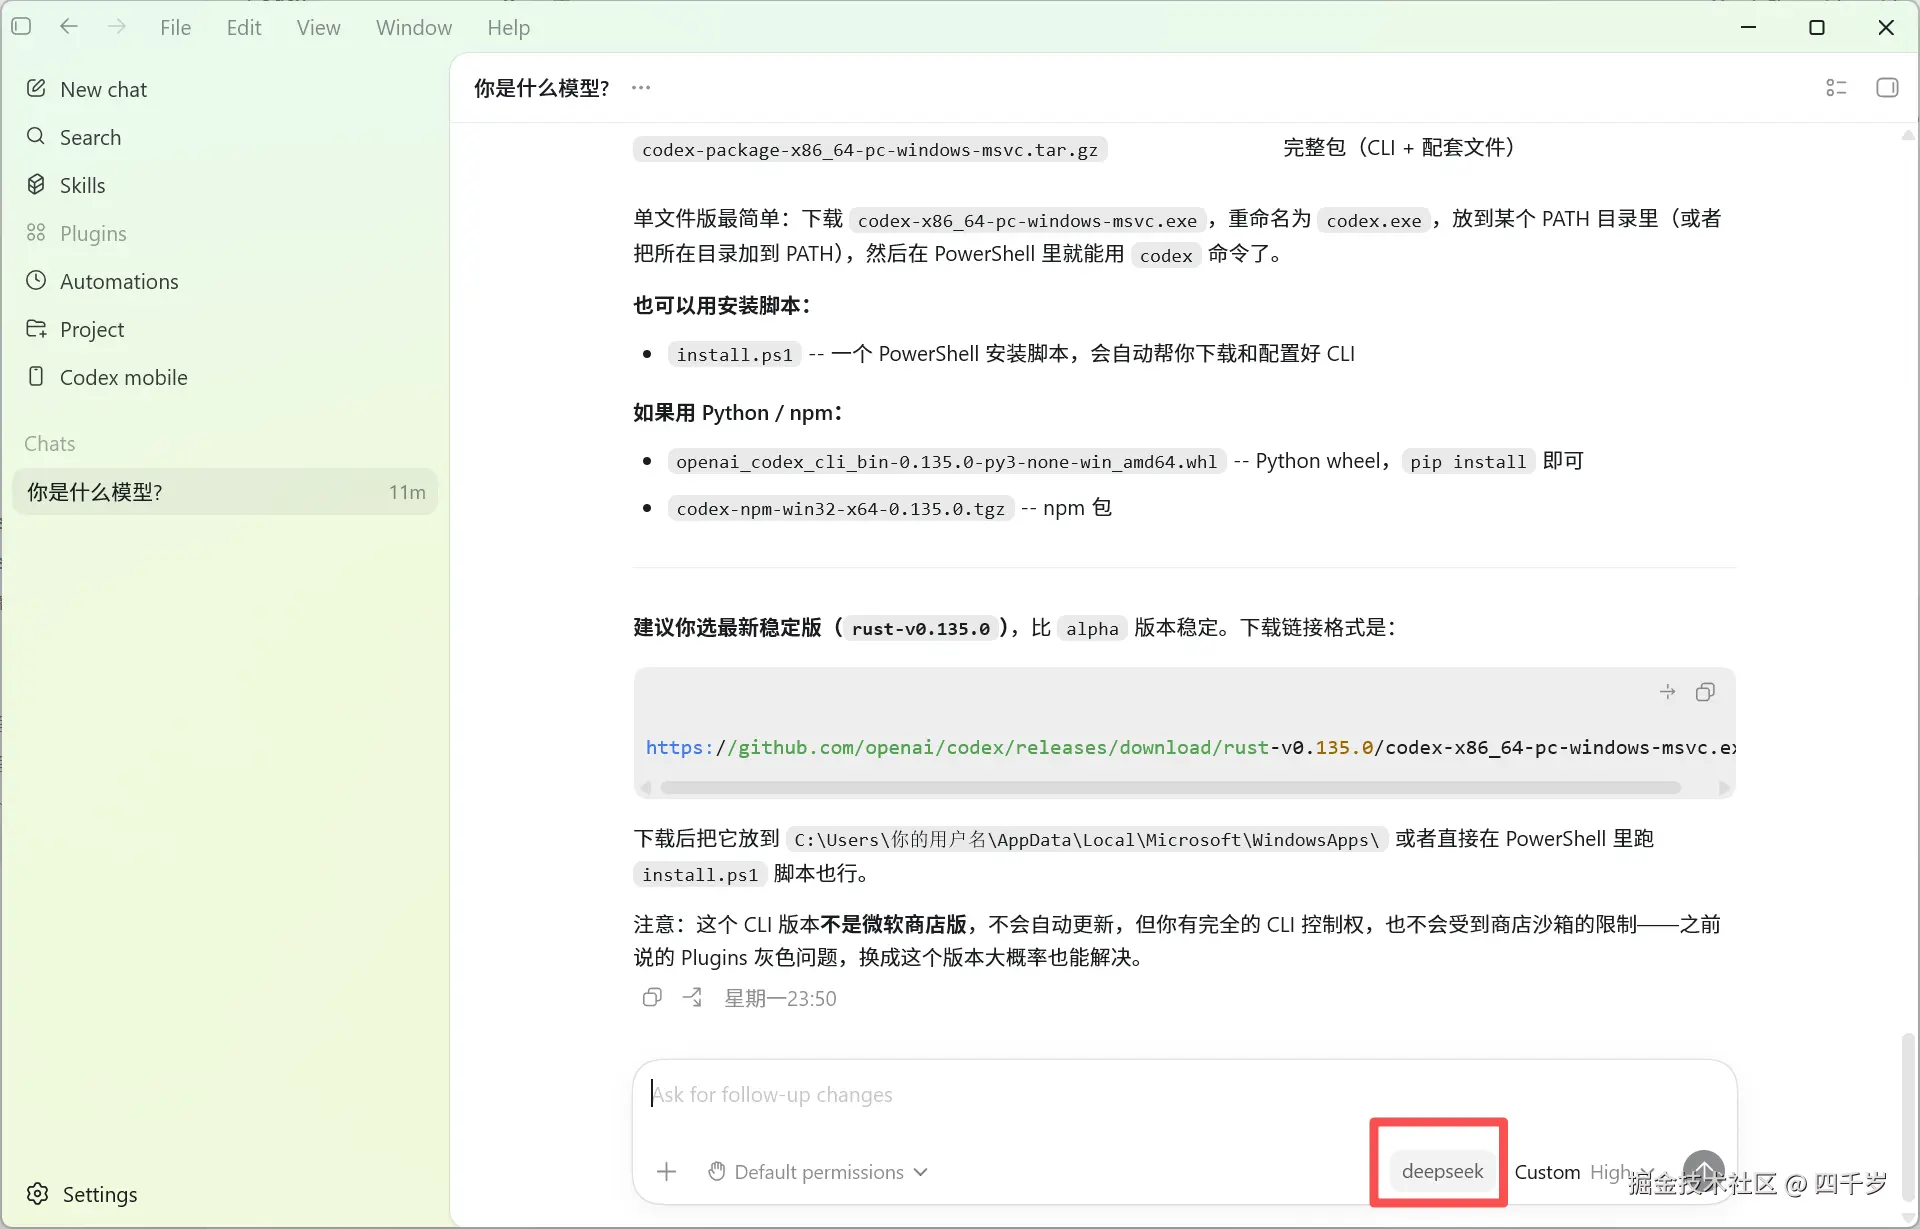The image size is (1920, 1229).
Task: Copy the code block contents
Action: point(1705,692)
